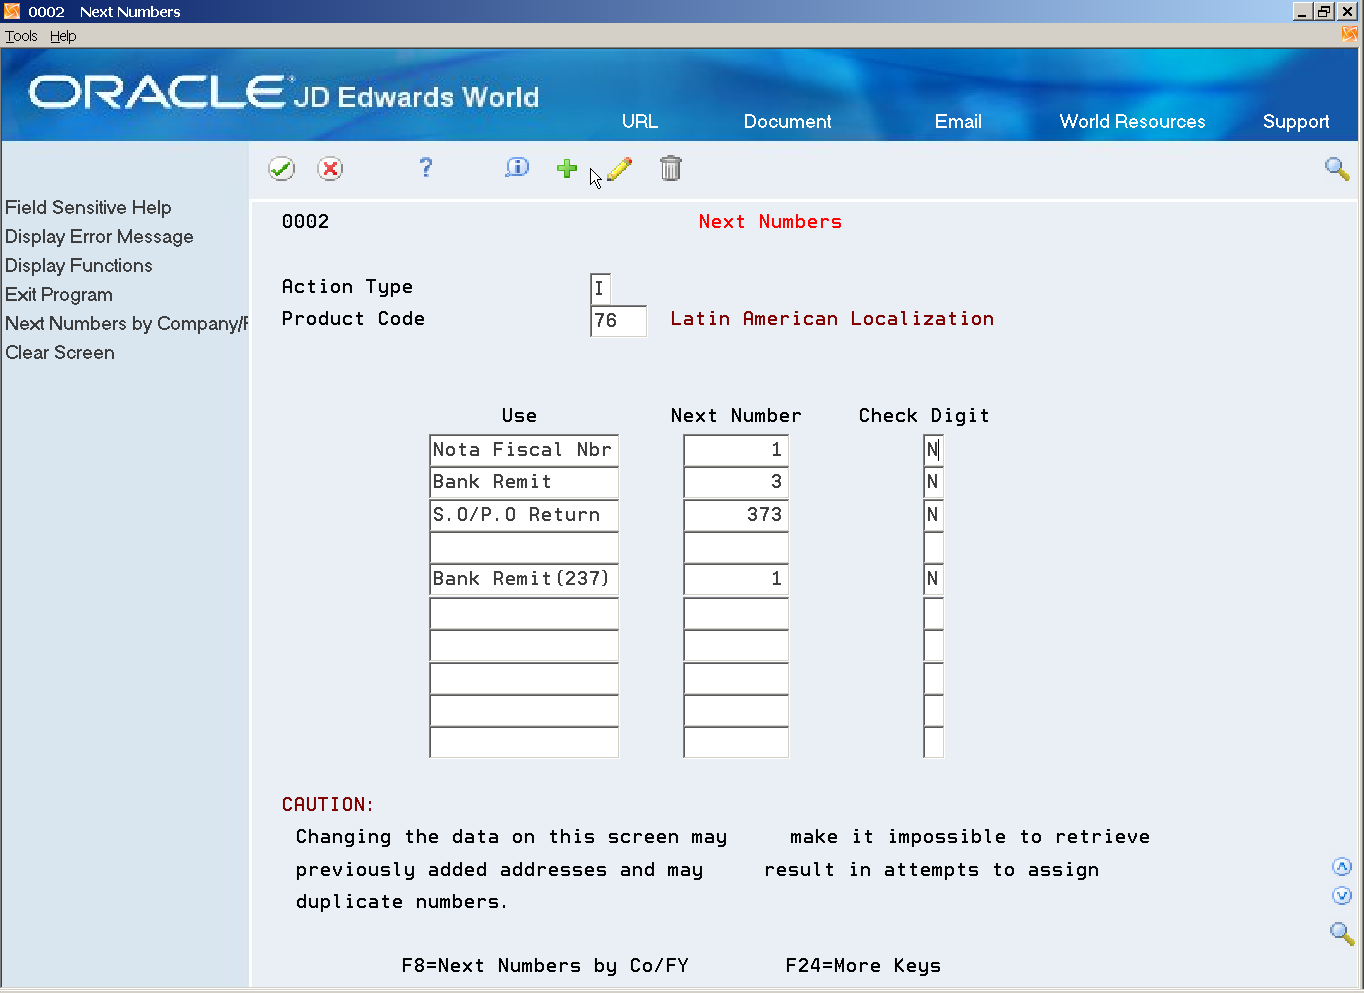Click Next Number field showing 3

(736, 482)
